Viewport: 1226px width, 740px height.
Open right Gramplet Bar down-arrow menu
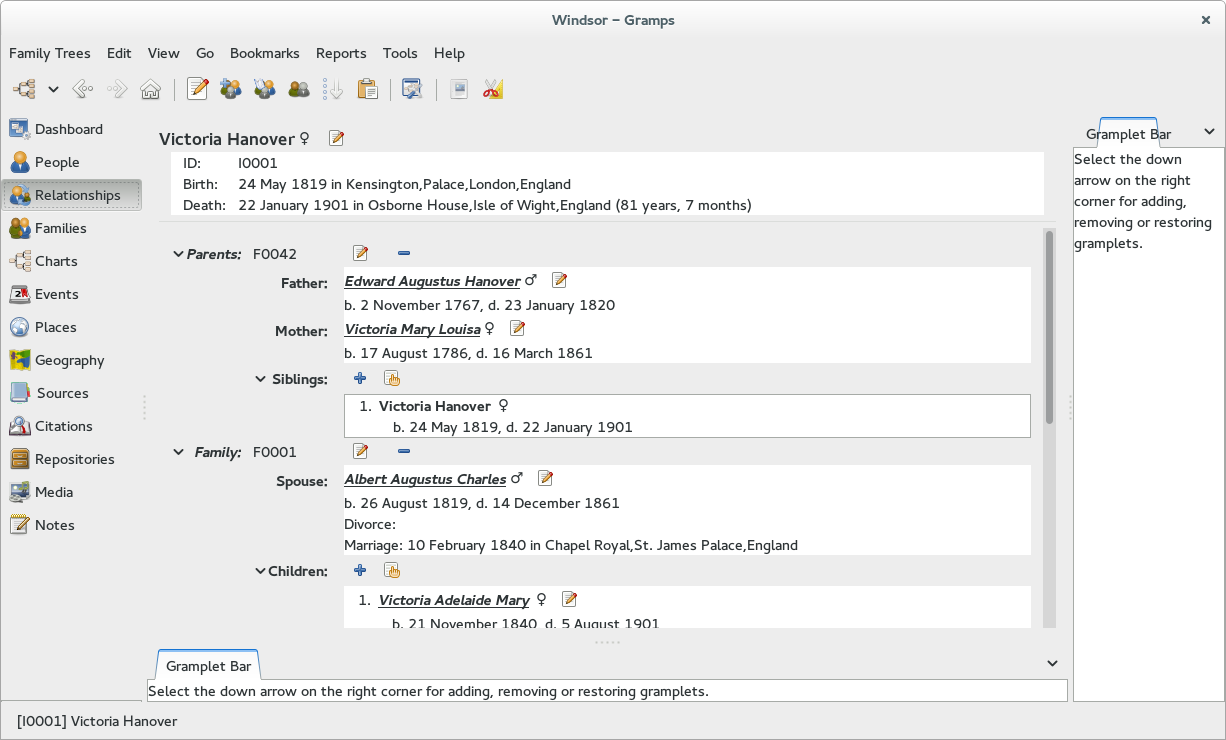pos(1209,132)
